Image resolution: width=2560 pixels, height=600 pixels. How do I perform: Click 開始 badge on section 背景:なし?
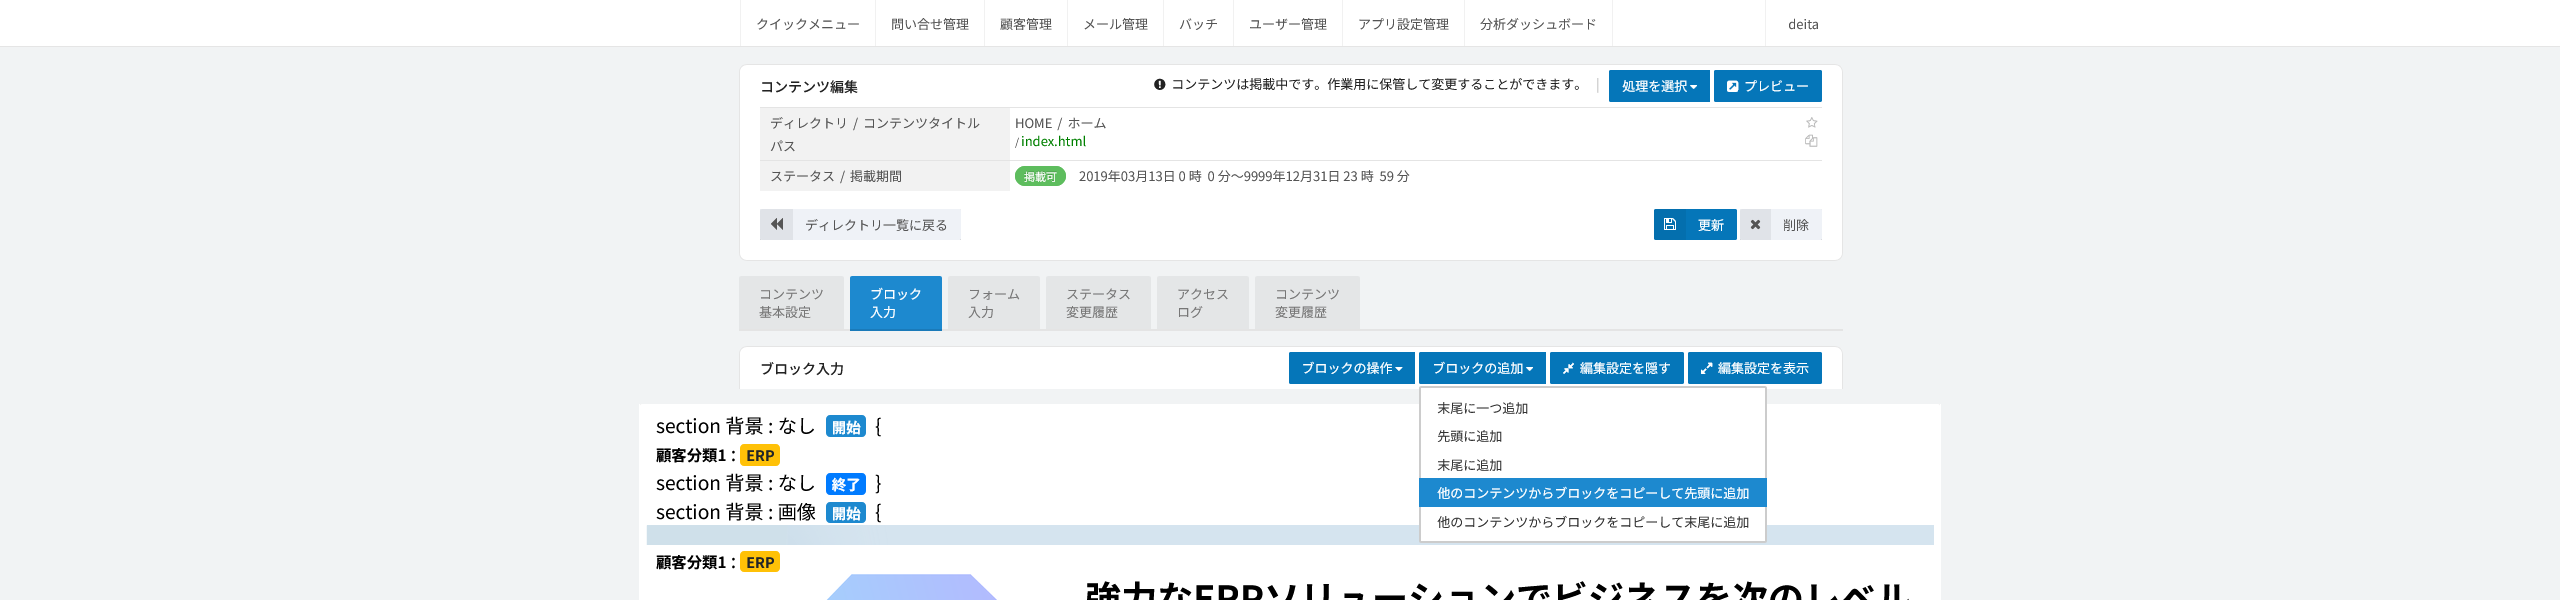(x=846, y=427)
